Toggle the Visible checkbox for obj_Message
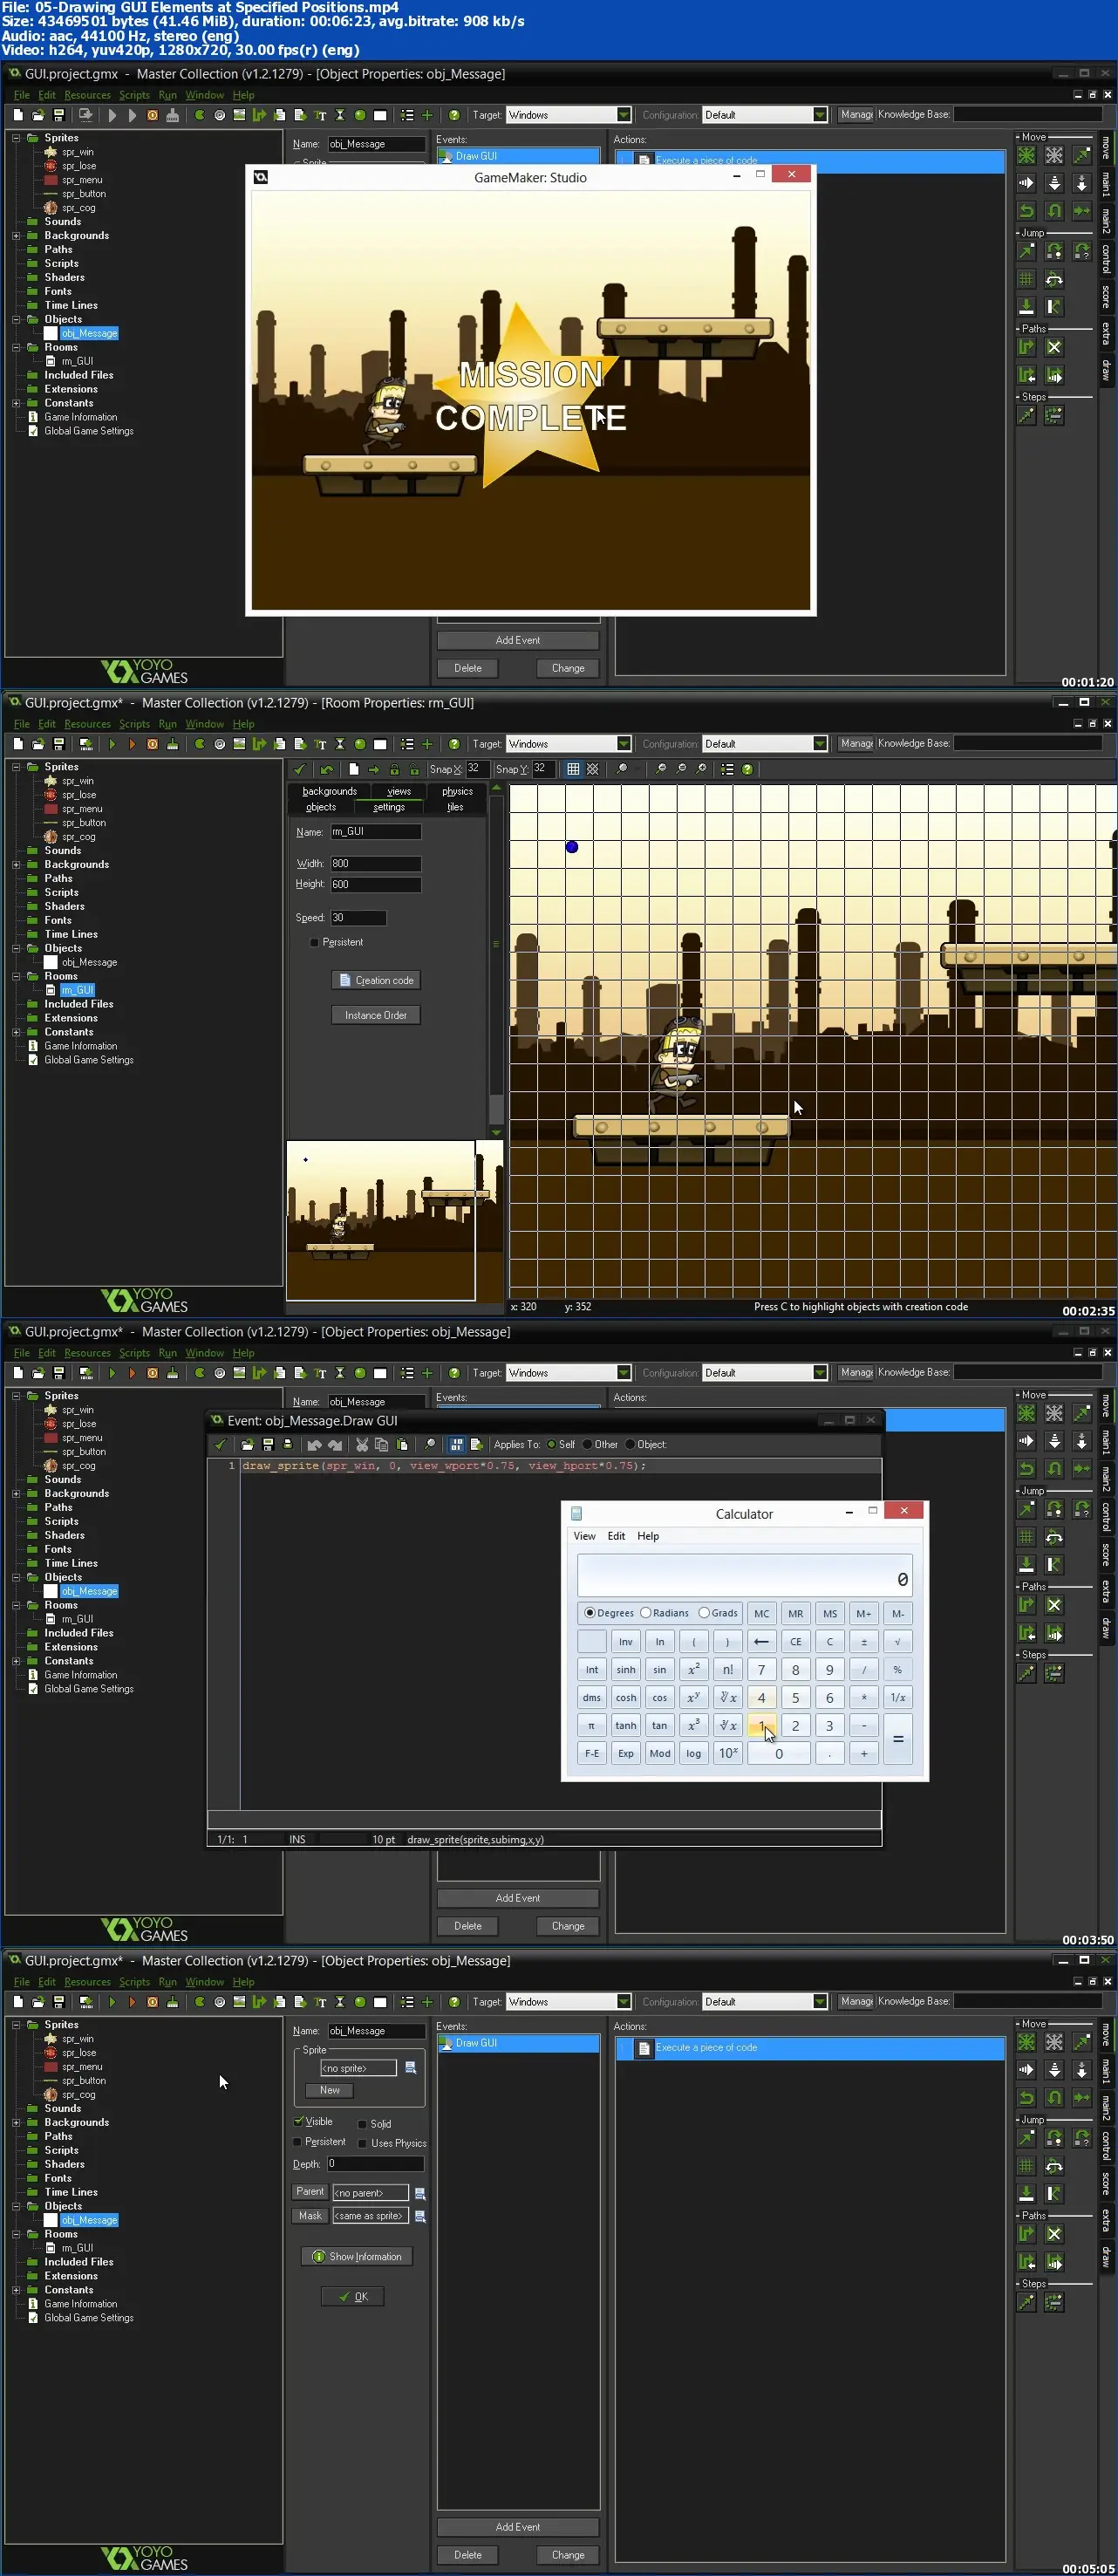The image size is (1118, 2576). point(299,2121)
